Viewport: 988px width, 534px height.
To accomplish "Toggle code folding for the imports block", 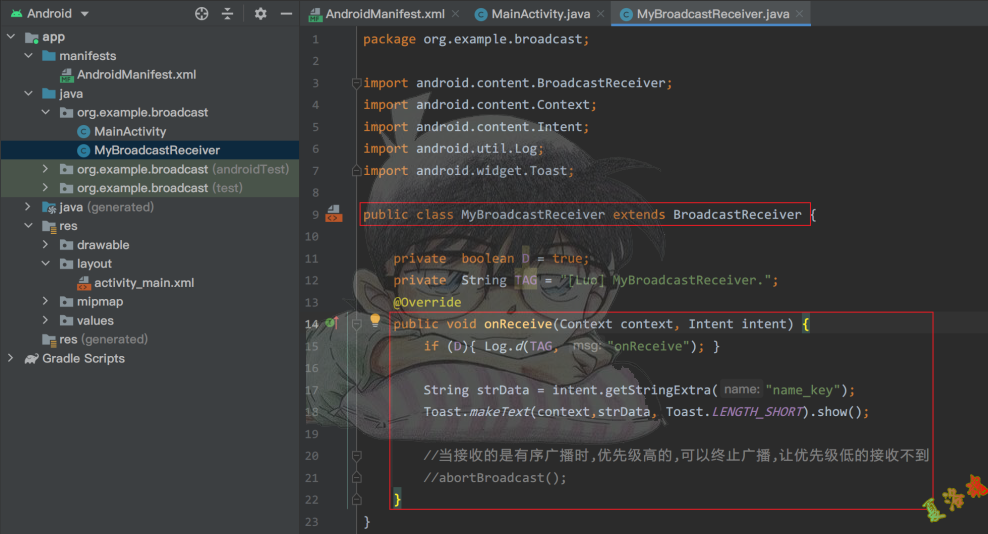I will click(x=356, y=83).
